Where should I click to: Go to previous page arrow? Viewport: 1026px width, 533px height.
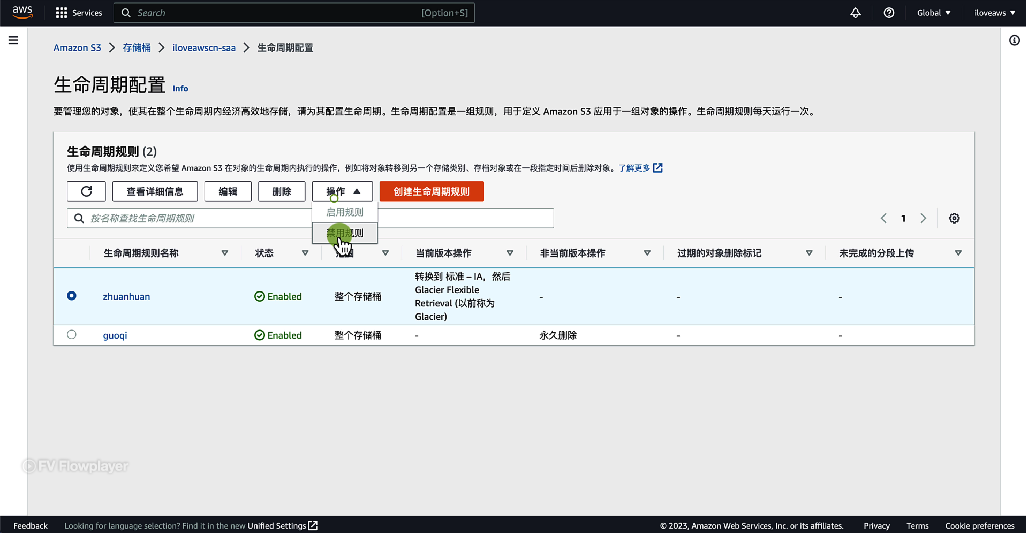[883, 218]
